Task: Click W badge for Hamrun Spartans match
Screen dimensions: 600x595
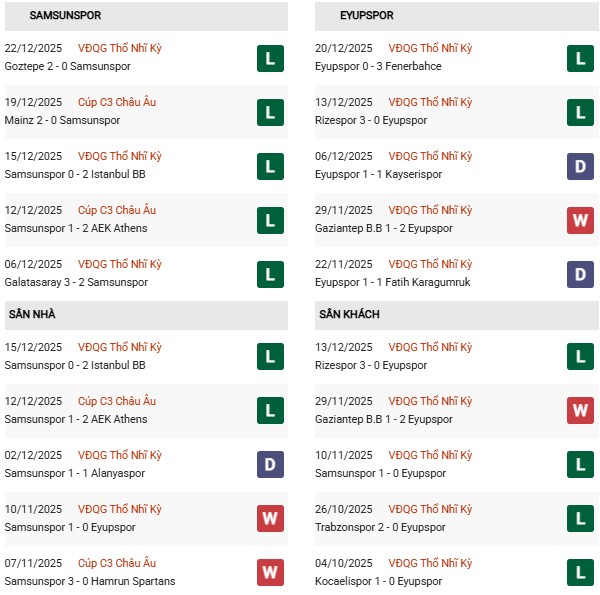Action: [x=269, y=573]
